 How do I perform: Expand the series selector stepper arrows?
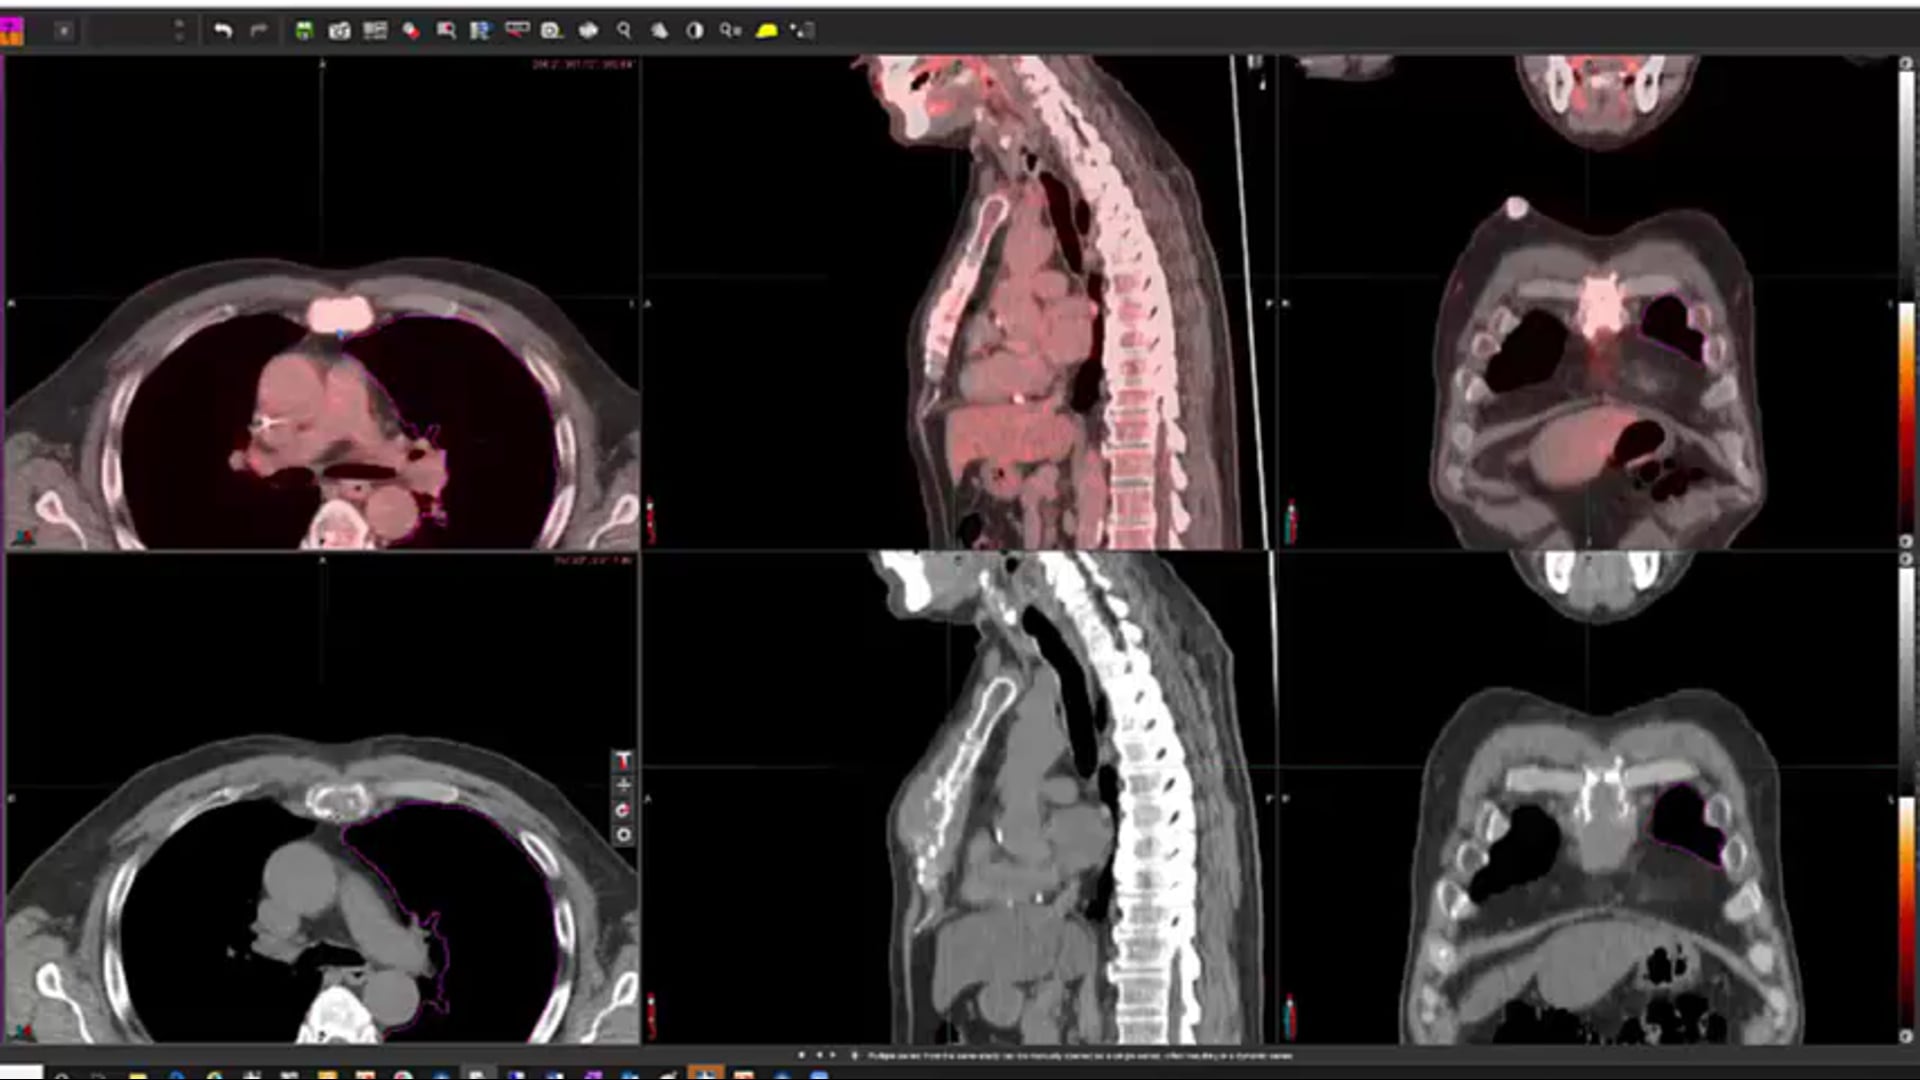pos(178,30)
